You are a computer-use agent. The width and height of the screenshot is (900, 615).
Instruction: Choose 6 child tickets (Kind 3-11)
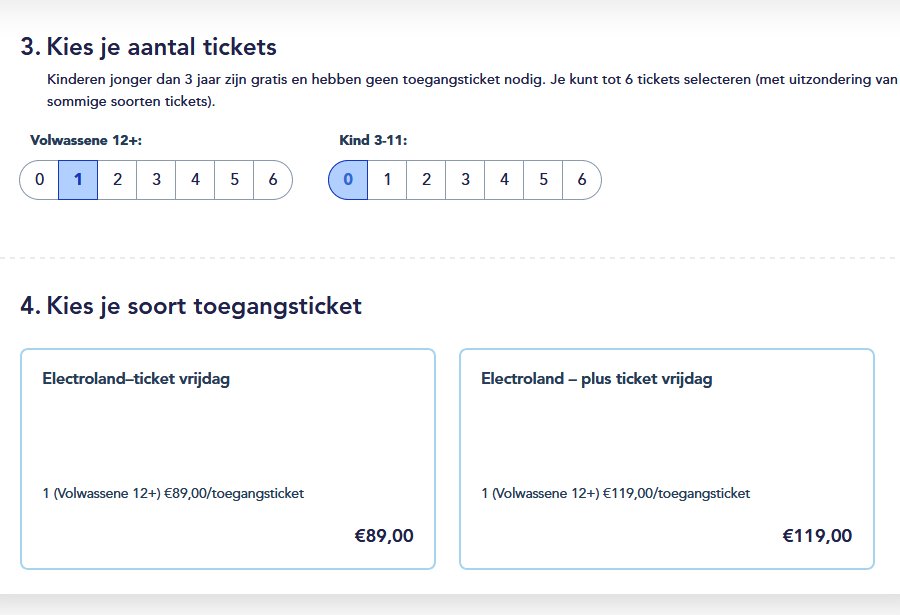[x=581, y=180]
